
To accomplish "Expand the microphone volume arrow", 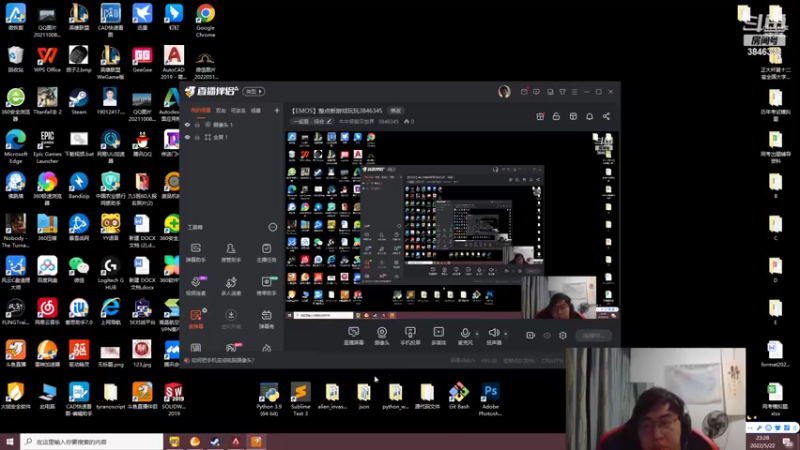I will pyautogui.click(x=477, y=334).
